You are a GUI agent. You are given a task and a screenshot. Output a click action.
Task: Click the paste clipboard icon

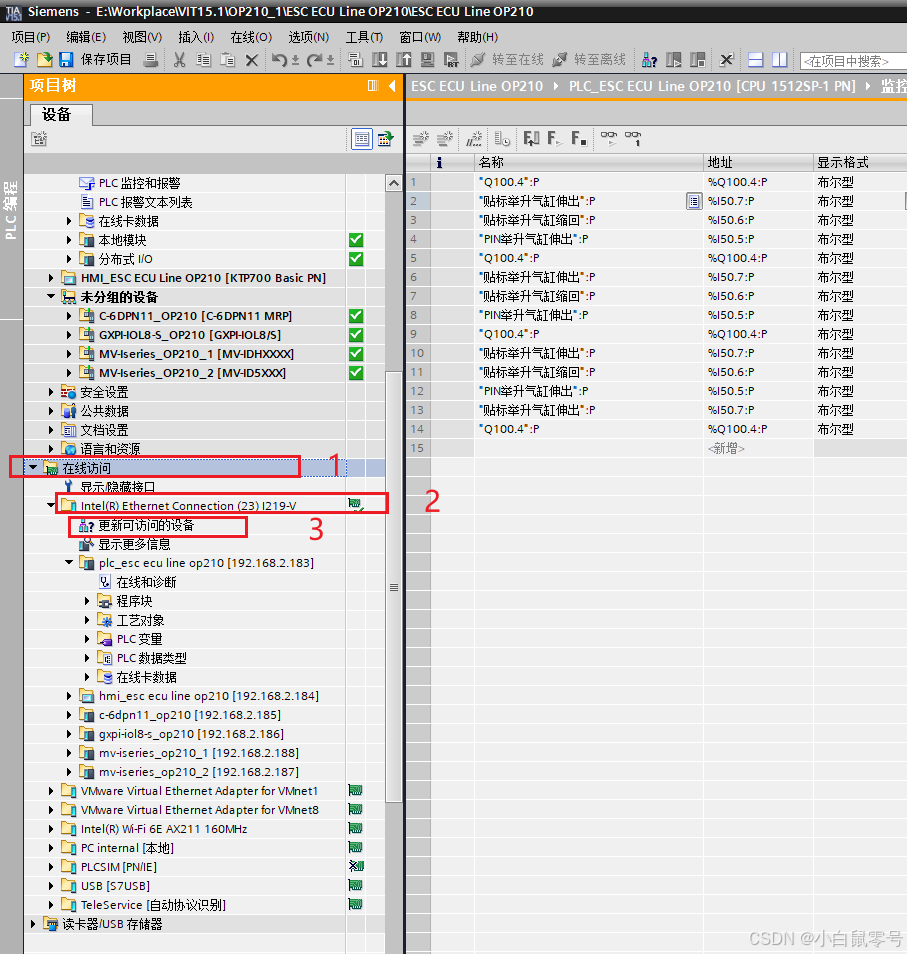pos(228,59)
